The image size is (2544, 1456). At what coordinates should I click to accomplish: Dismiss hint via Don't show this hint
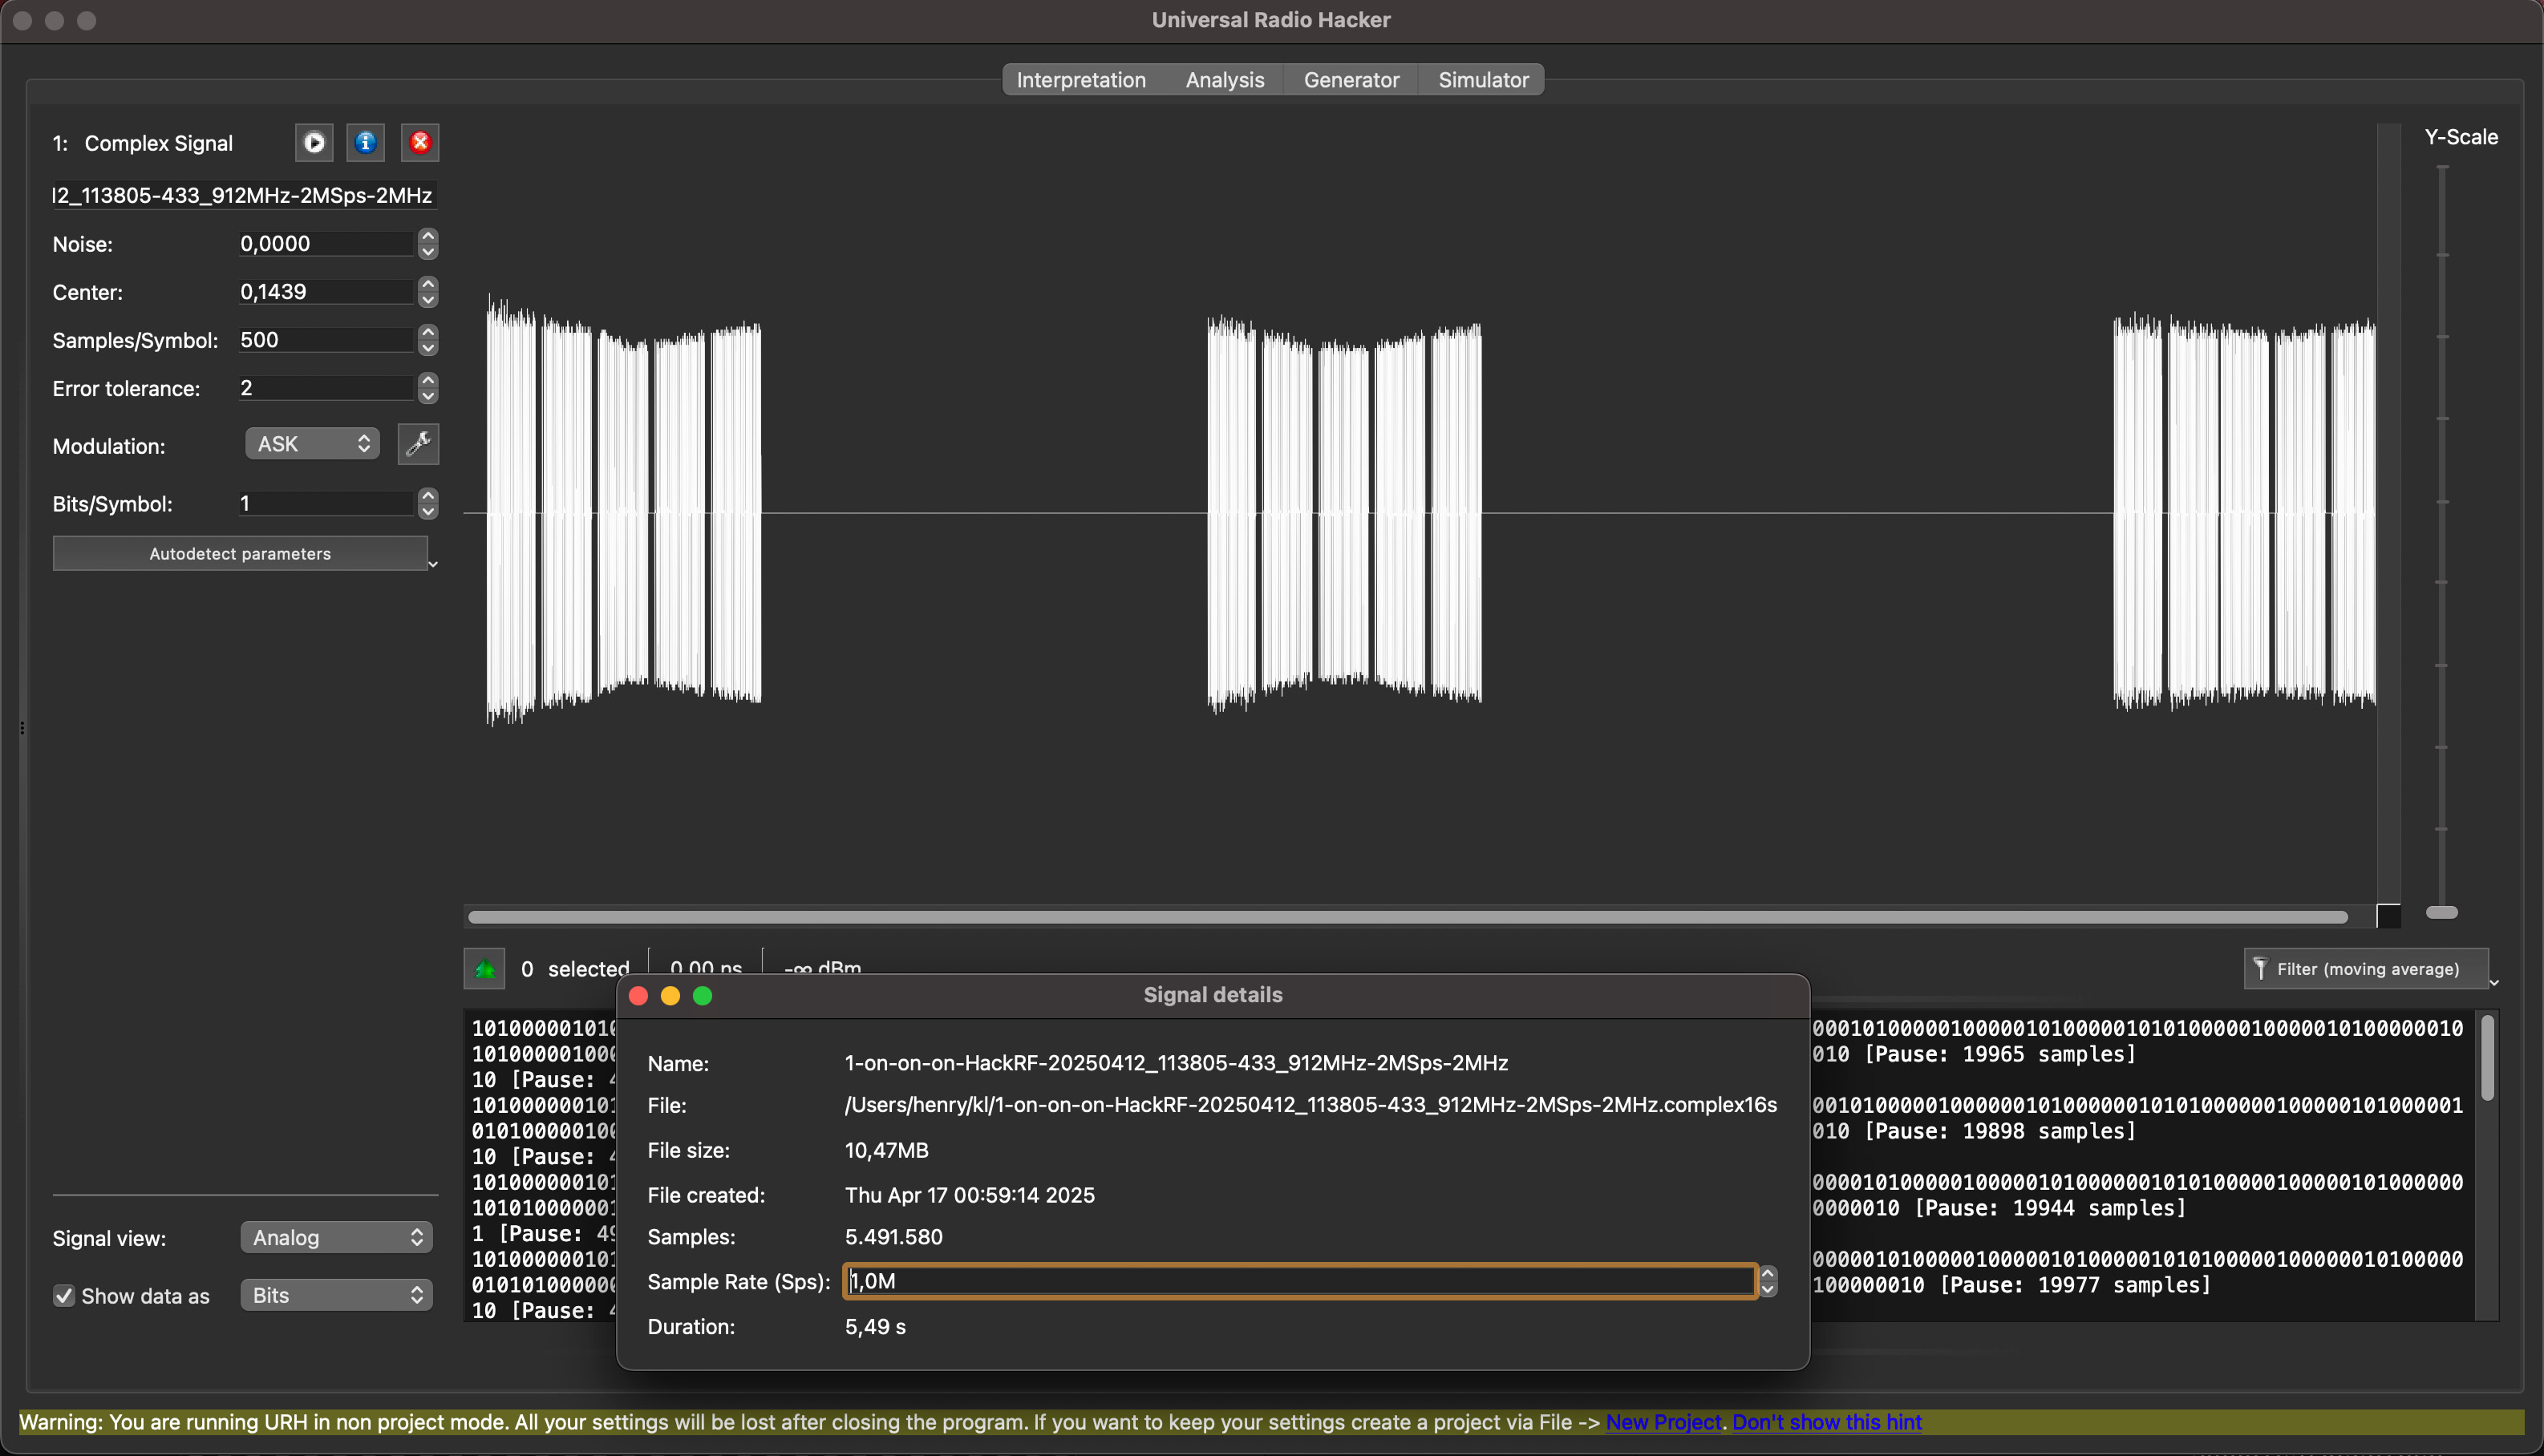pos(1826,1422)
